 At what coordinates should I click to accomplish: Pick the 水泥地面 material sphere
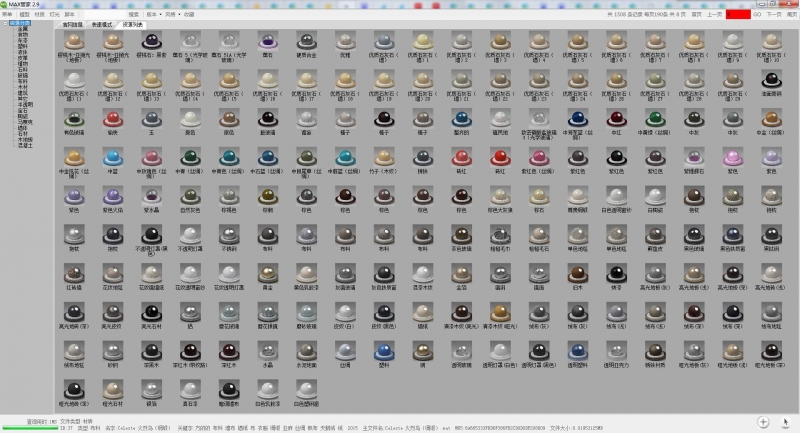point(307,351)
